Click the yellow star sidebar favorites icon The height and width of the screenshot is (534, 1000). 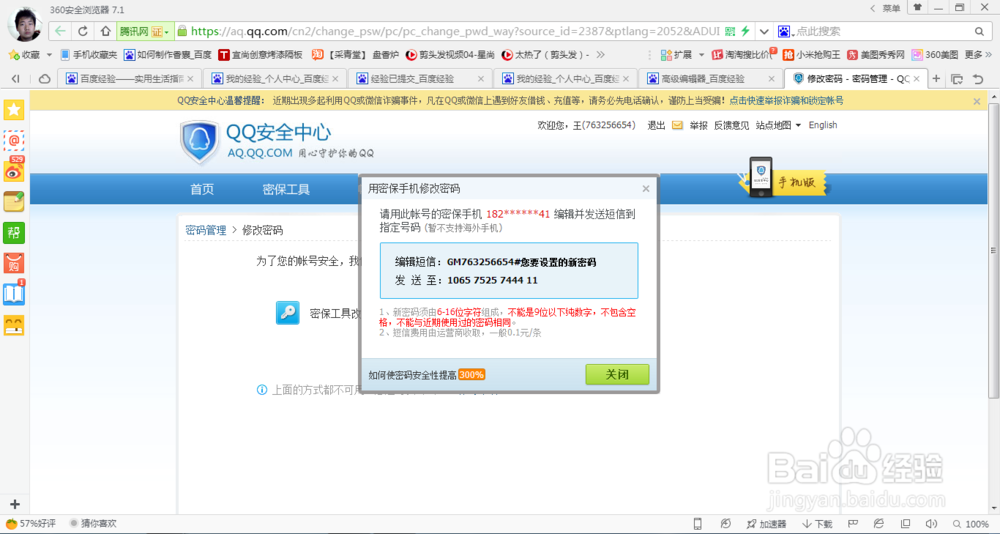coord(14,110)
